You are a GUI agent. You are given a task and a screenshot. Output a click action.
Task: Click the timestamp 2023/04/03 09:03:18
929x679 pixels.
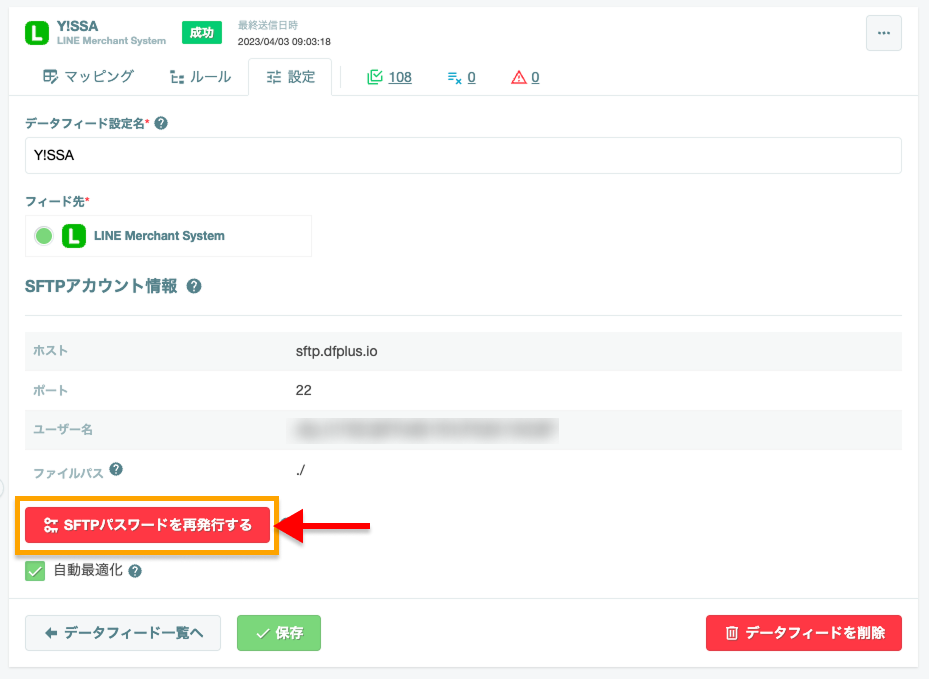[284, 41]
